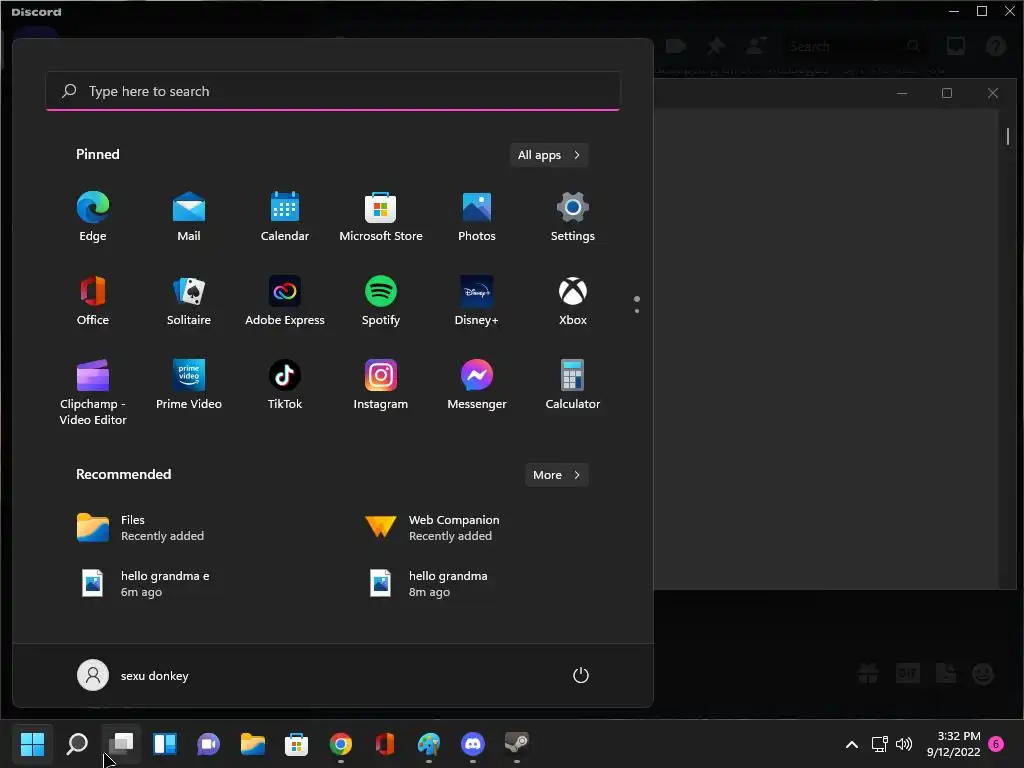Open the Widgets taskbar icon

click(165, 743)
